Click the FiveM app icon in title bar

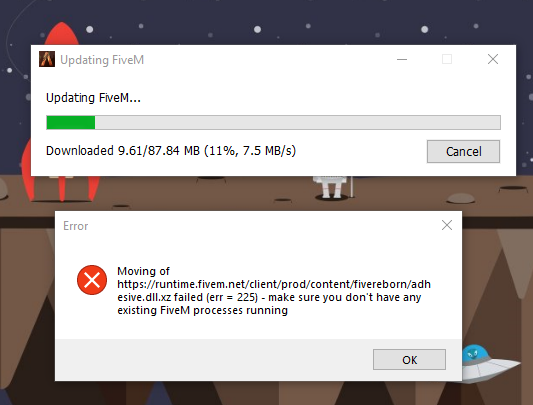click(47, 59)
